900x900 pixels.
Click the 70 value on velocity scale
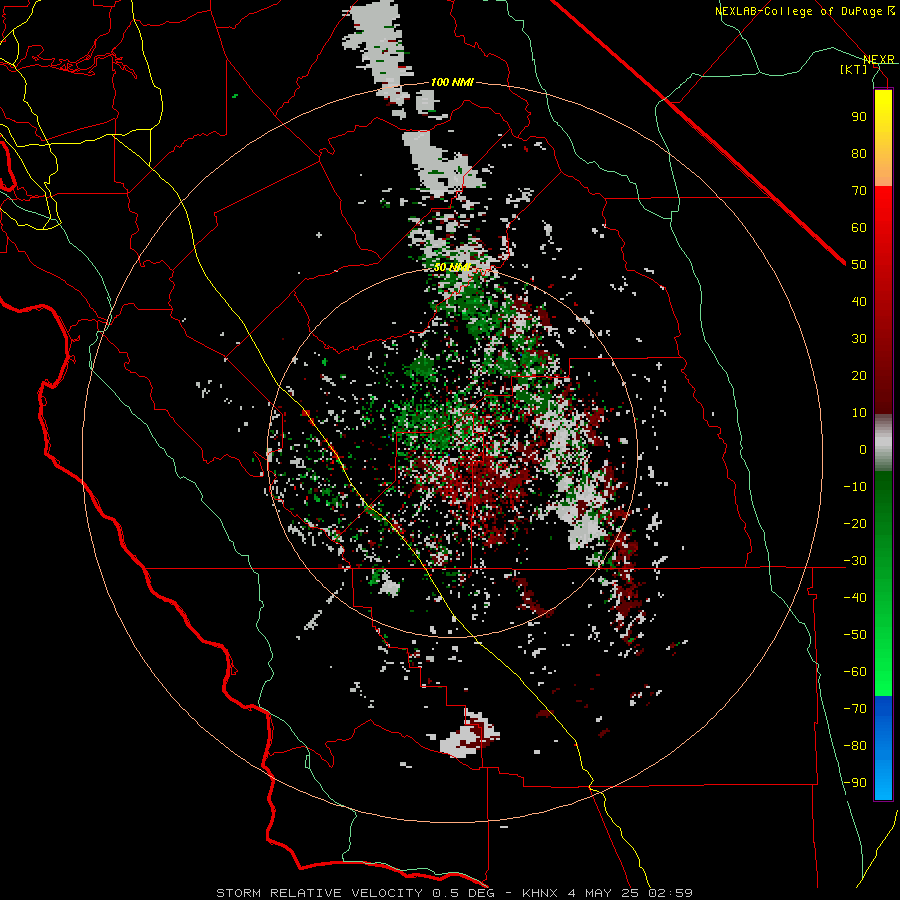click(x=859, y=191)
